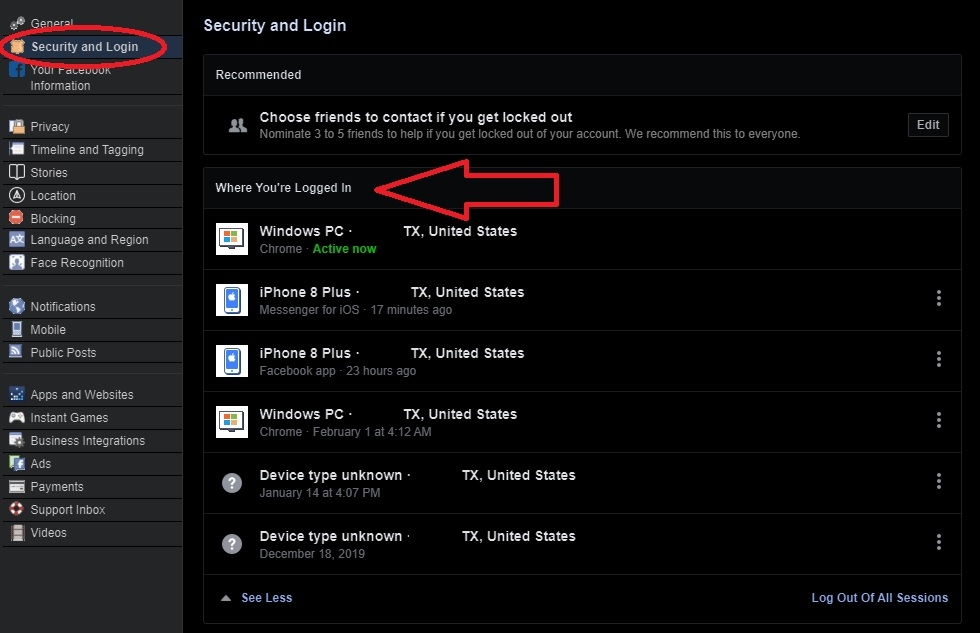Open options for Windows PC February 1 session
This screenshot has height=633, width=980.
point(939,420)
